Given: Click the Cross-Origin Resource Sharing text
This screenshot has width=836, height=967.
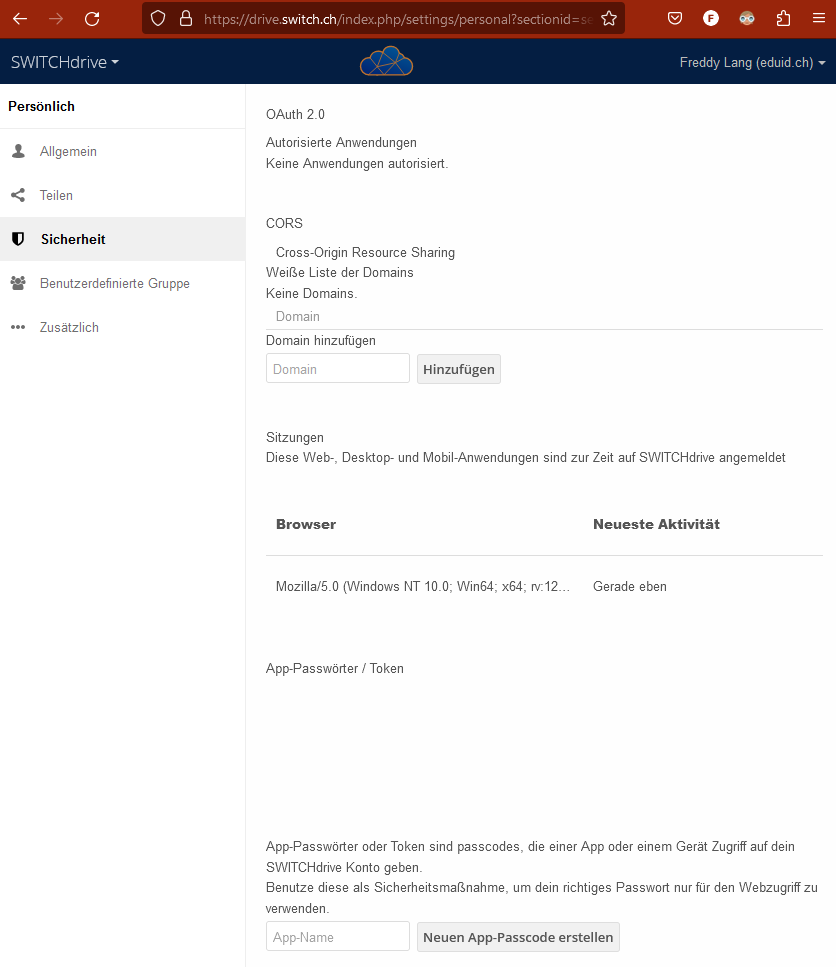Looking at the screenshot, I should (x=365, y=252).
